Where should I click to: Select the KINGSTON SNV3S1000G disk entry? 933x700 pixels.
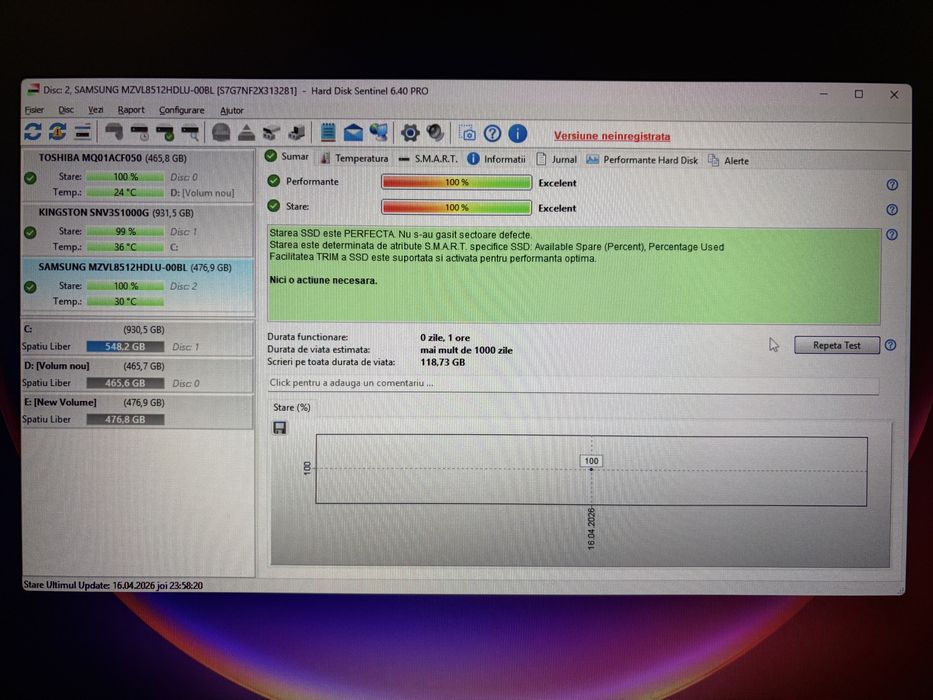138,230
